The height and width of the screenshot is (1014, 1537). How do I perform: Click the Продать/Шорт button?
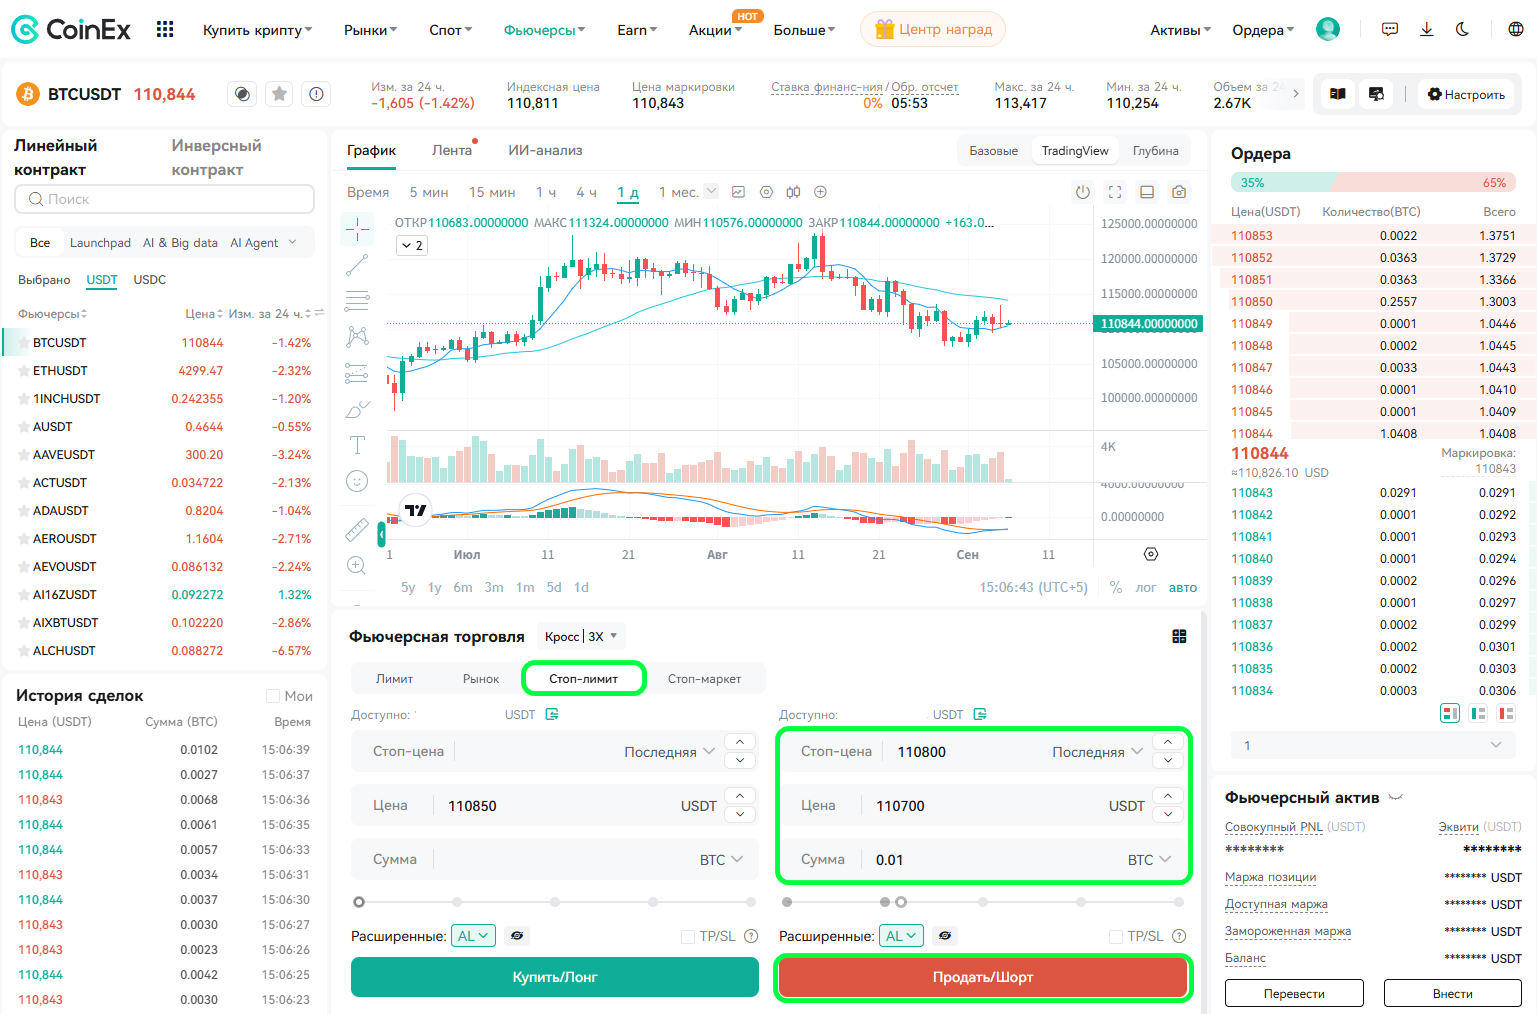tap(983, 977)
